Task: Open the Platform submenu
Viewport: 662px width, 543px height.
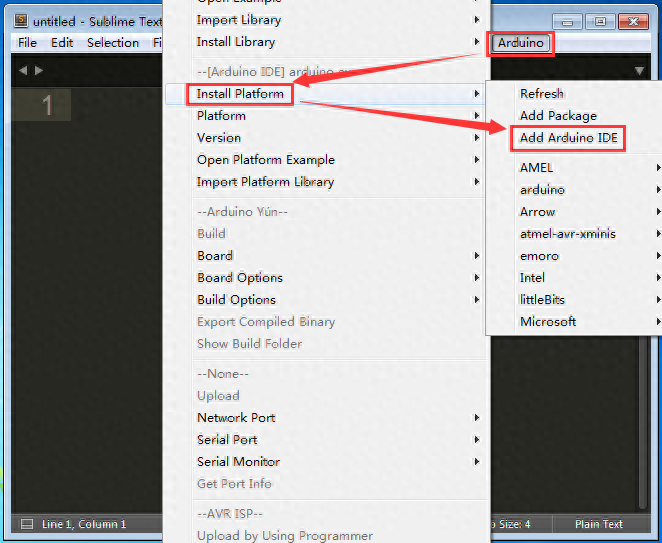Action: coord(326,116)
